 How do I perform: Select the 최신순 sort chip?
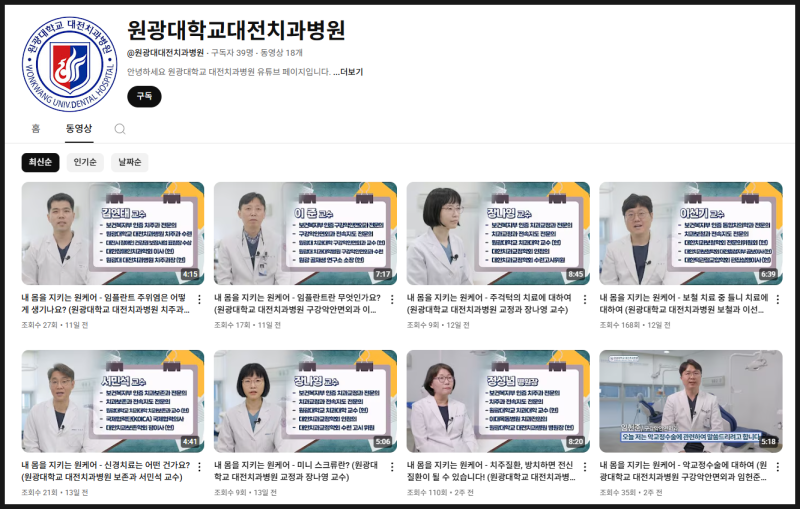tap(40, 162)
